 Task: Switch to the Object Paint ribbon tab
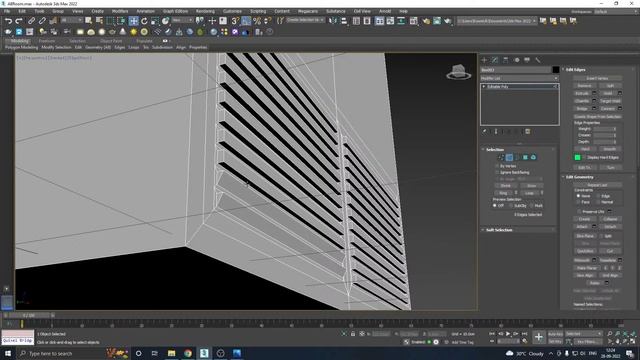pos(111,41)
